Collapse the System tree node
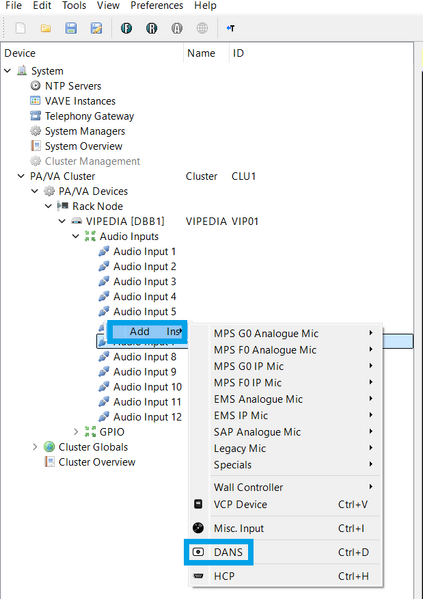Screen dimensions: 423x599 [8, 71]
